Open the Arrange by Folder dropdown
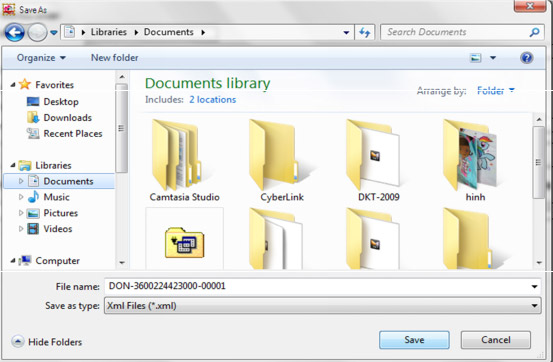The image size is (553, 362). [x=496, y=91]
